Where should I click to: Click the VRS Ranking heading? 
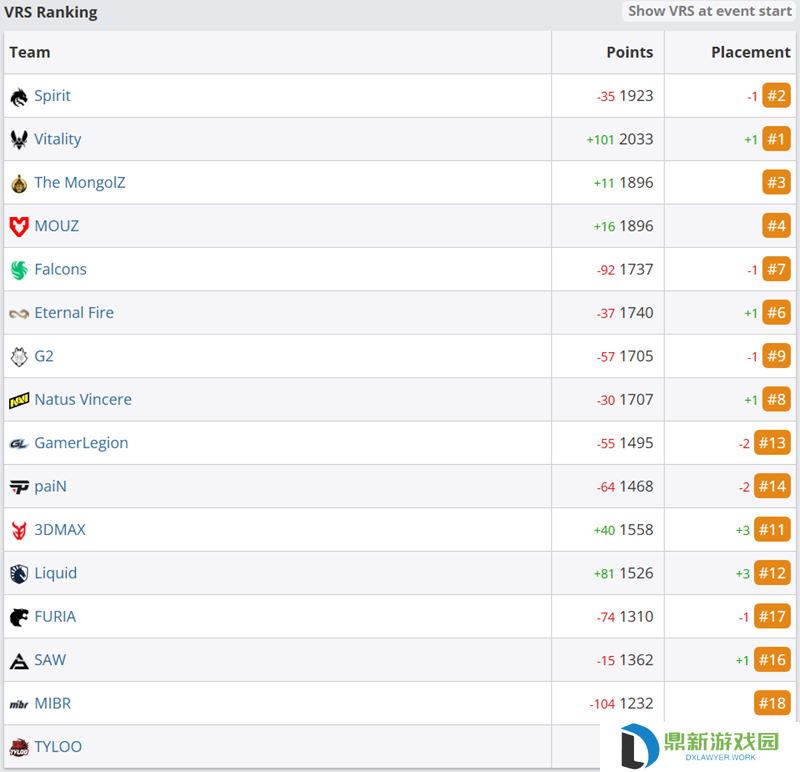[x=51, y=12]
